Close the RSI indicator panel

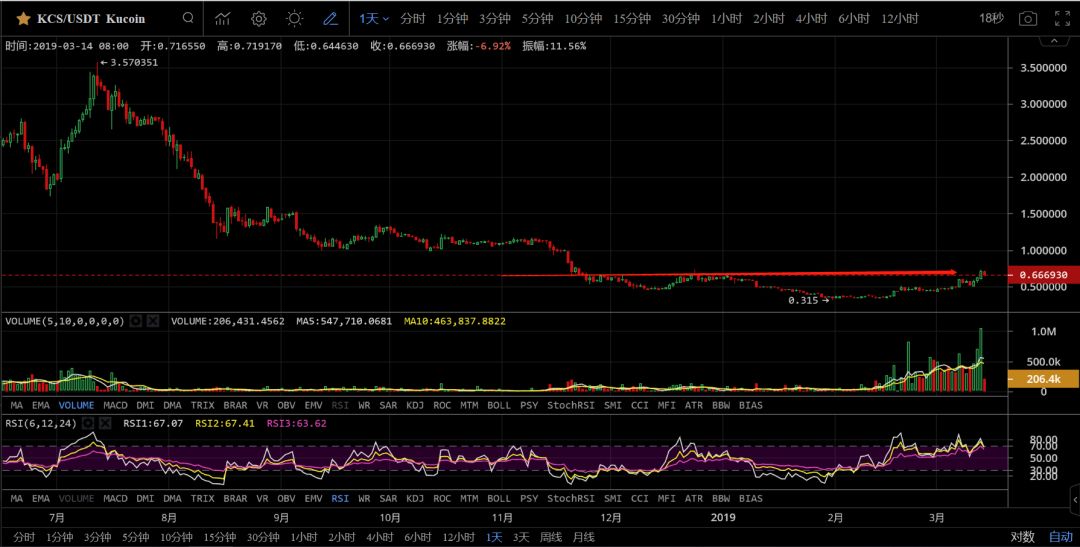[104, 423]
